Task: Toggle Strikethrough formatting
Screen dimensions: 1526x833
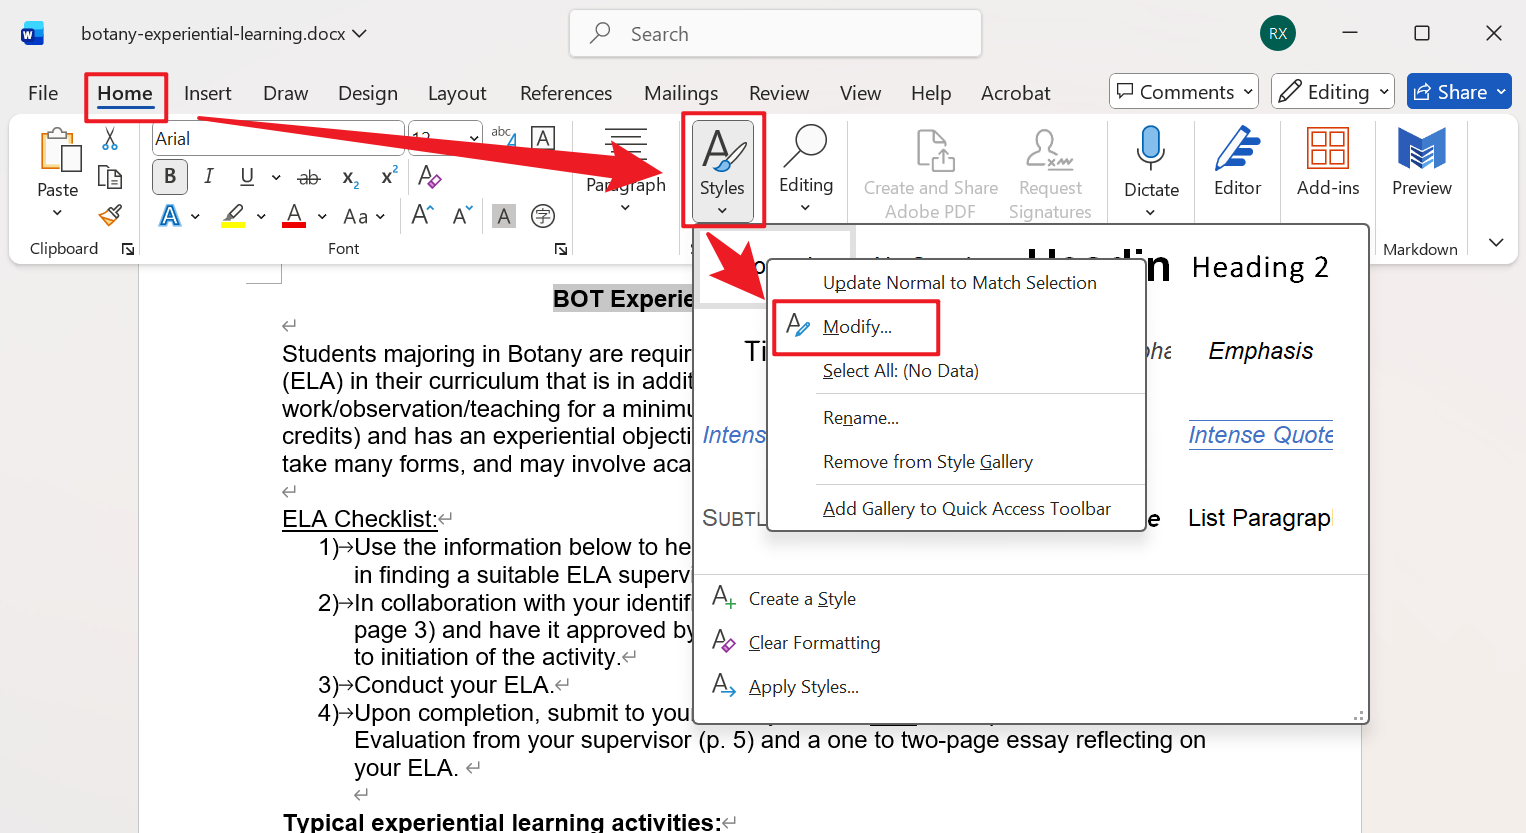Action: point(309,177)
